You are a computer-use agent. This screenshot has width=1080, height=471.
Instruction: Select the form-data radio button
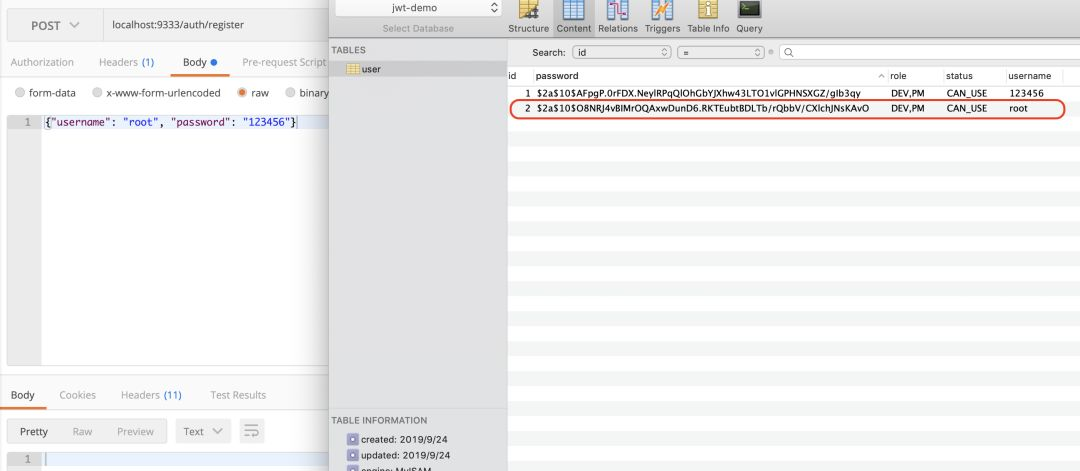[20, 92]
